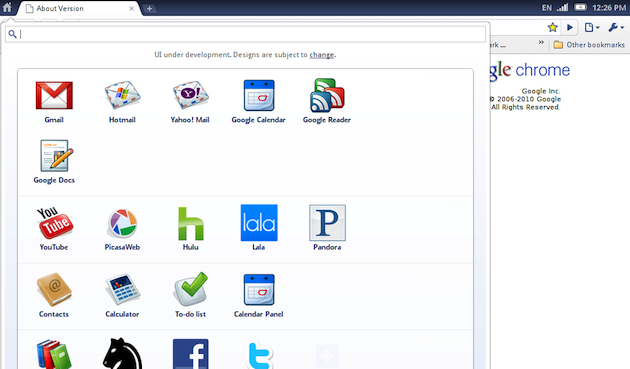
Task: Launch the chess knight app
Action: [x=122, y=354]
